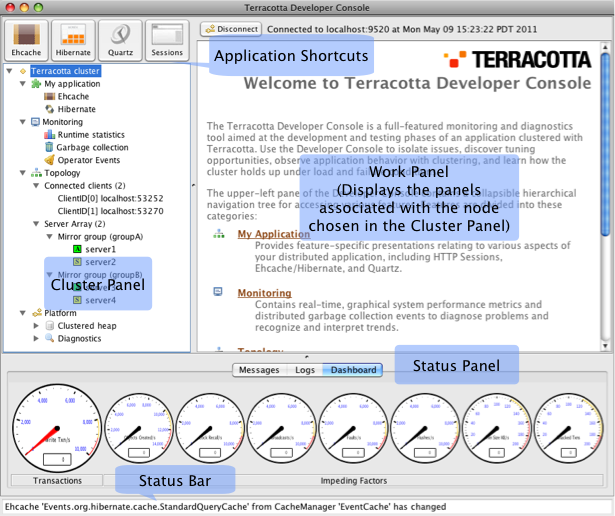Viewport: 615px width, 516px height.
Task: Click the scroll up arrow of work panel
Action: pyautogui.click(x=605, y=47)
